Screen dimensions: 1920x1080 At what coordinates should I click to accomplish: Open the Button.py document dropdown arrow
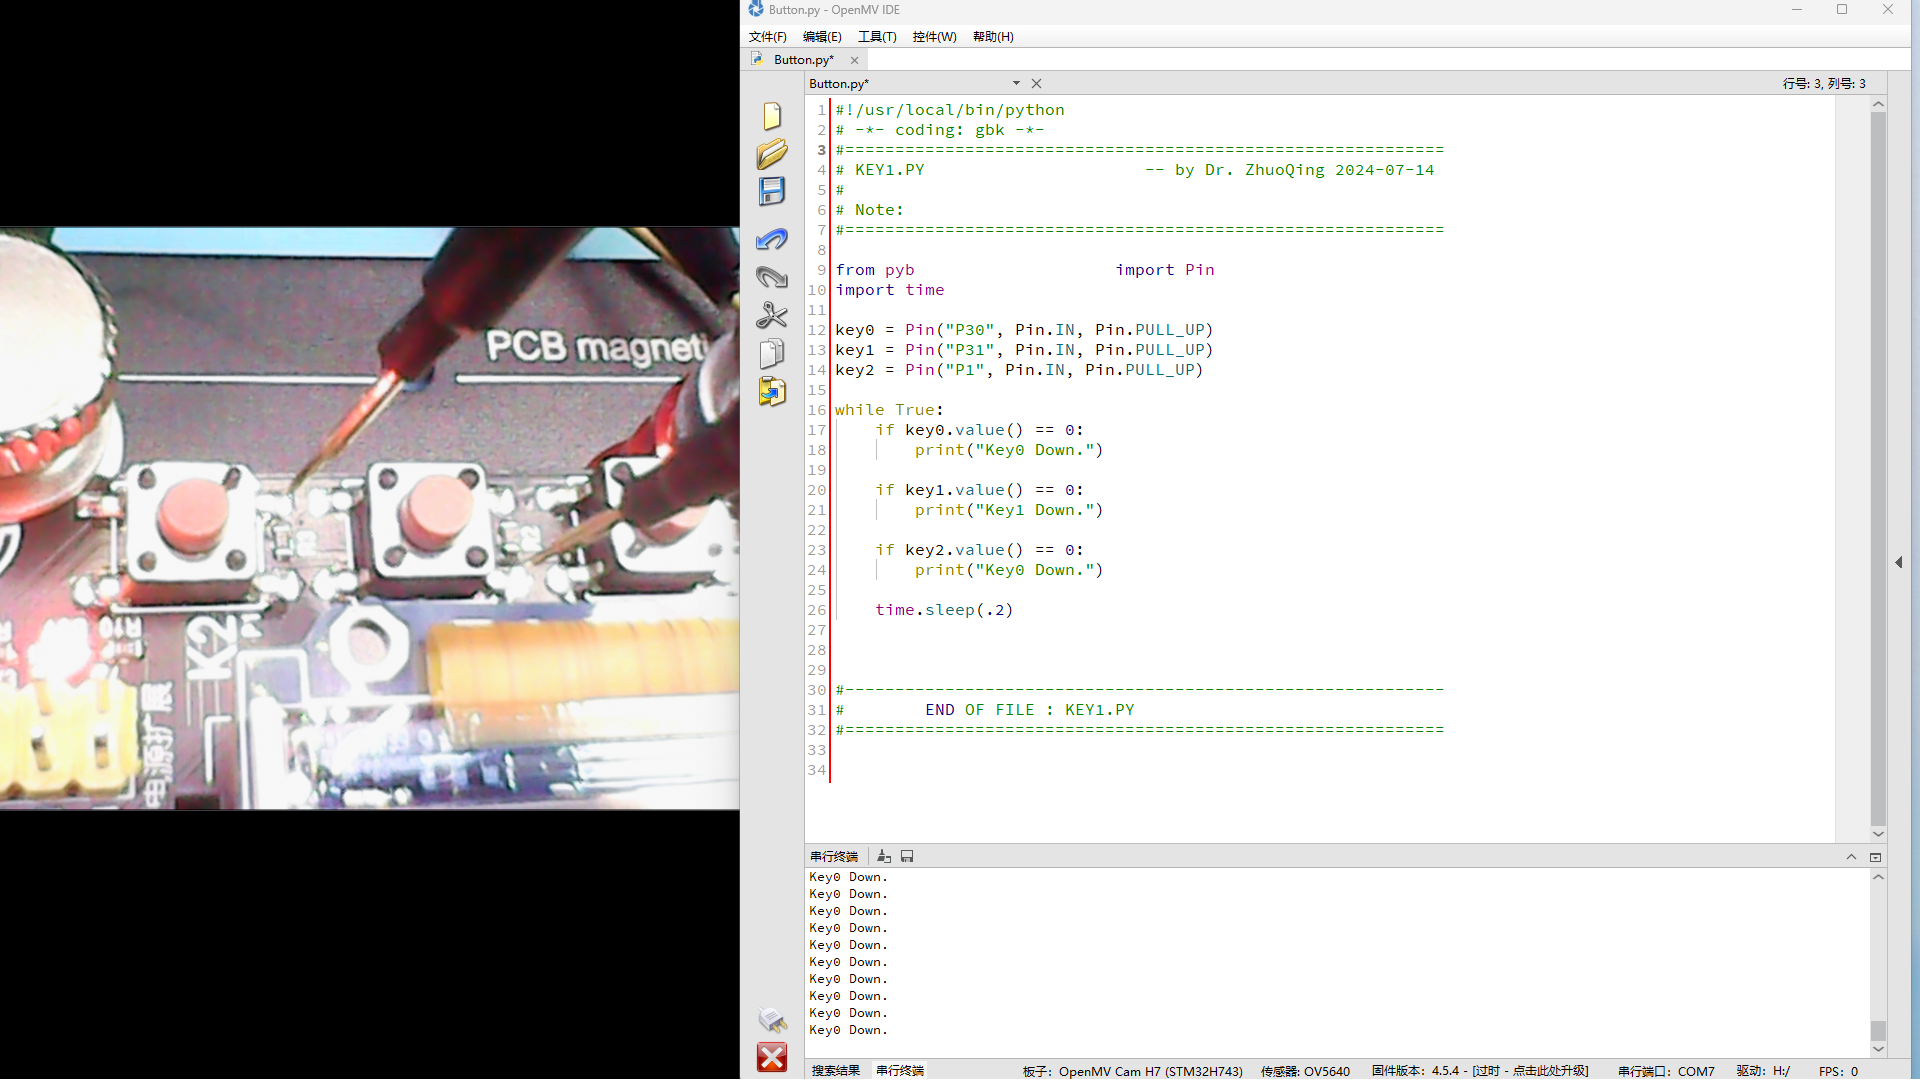pyautogui.click(x=1016, y=84)
